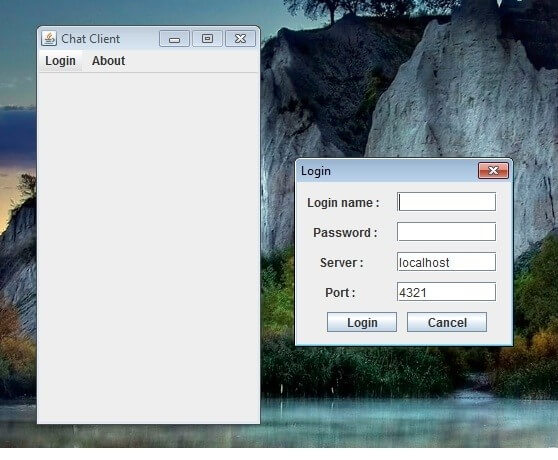
Task: Open the Login menu in menu bar
Action: 60,61
